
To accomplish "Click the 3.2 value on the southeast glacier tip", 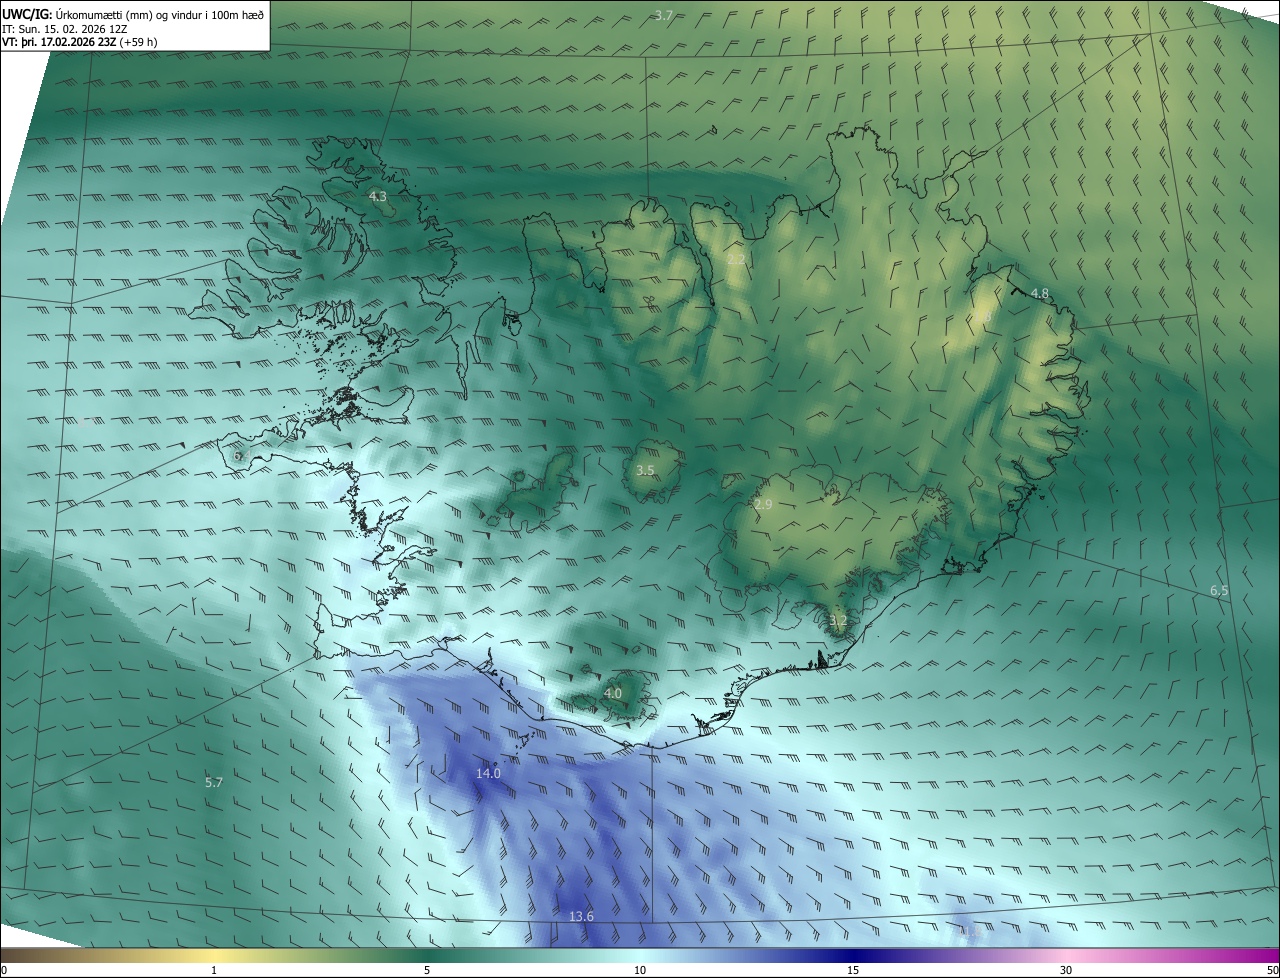I will click(x=838, y=621).
